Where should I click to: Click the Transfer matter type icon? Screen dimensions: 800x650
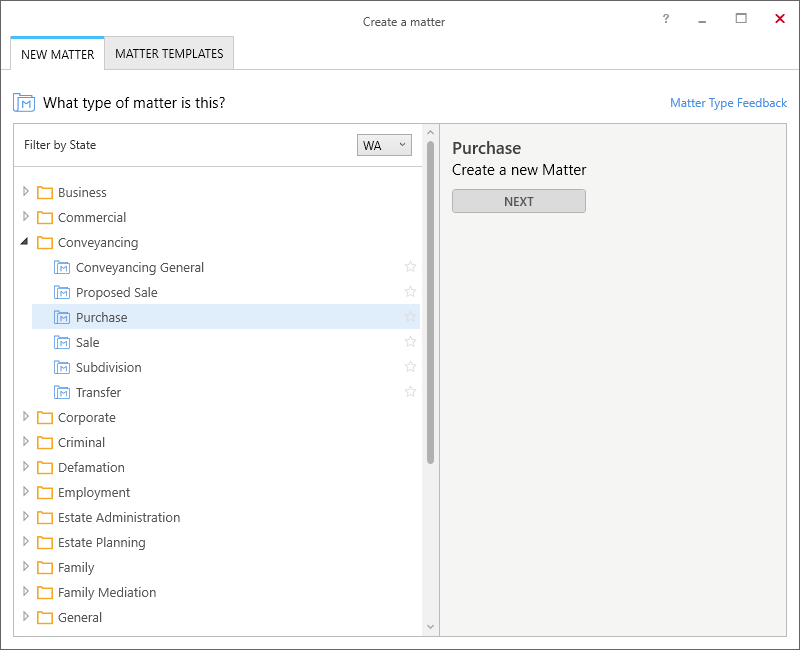62,393
